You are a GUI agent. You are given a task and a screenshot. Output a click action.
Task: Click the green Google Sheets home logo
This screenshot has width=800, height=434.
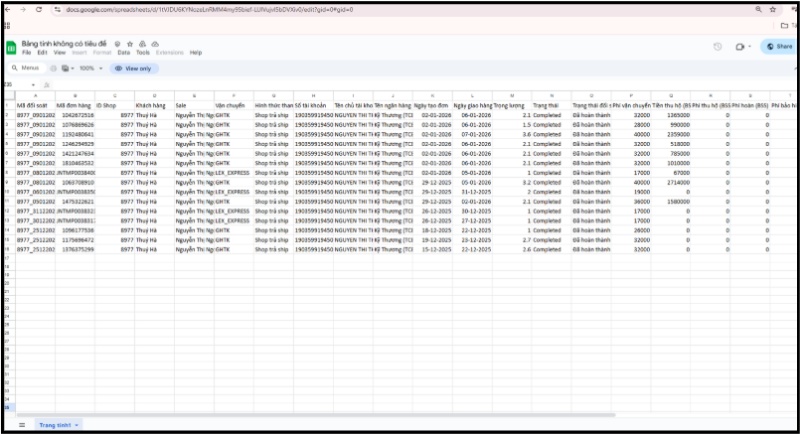point(11,48)
